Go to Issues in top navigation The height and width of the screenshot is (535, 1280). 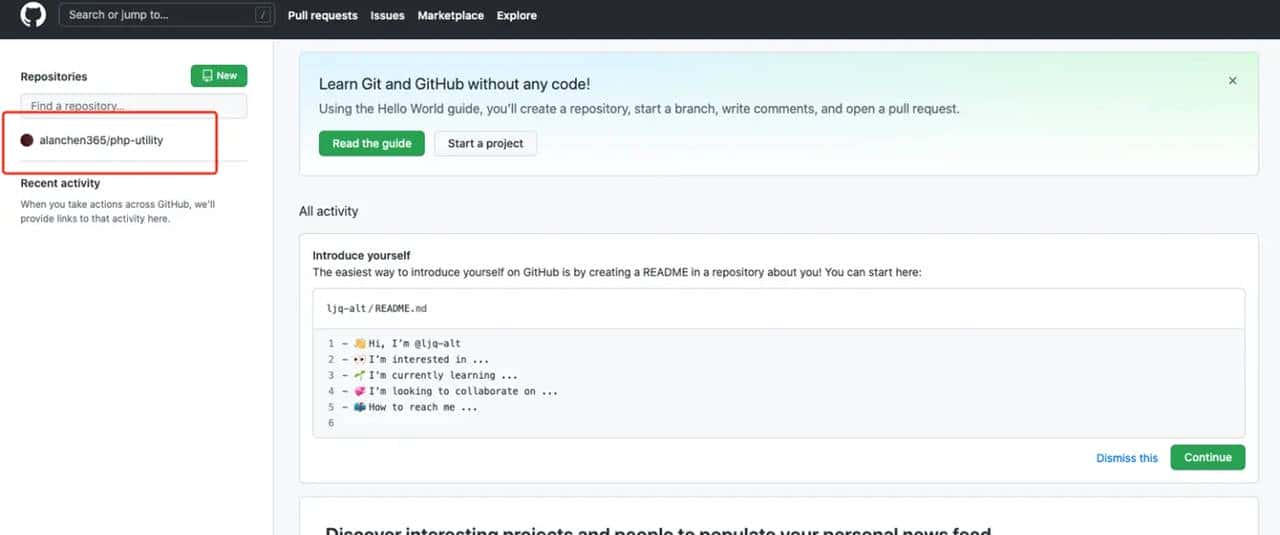387,16
